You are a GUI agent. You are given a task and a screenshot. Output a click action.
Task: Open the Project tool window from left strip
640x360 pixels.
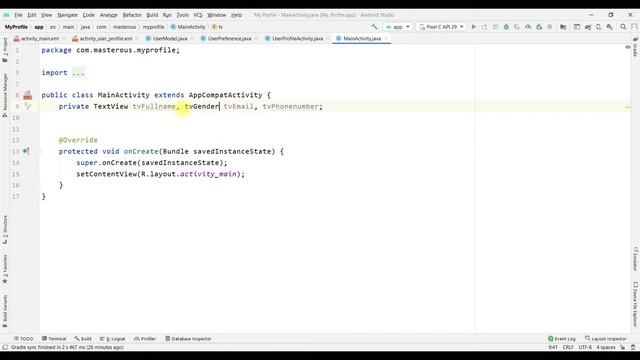[5, 49]
